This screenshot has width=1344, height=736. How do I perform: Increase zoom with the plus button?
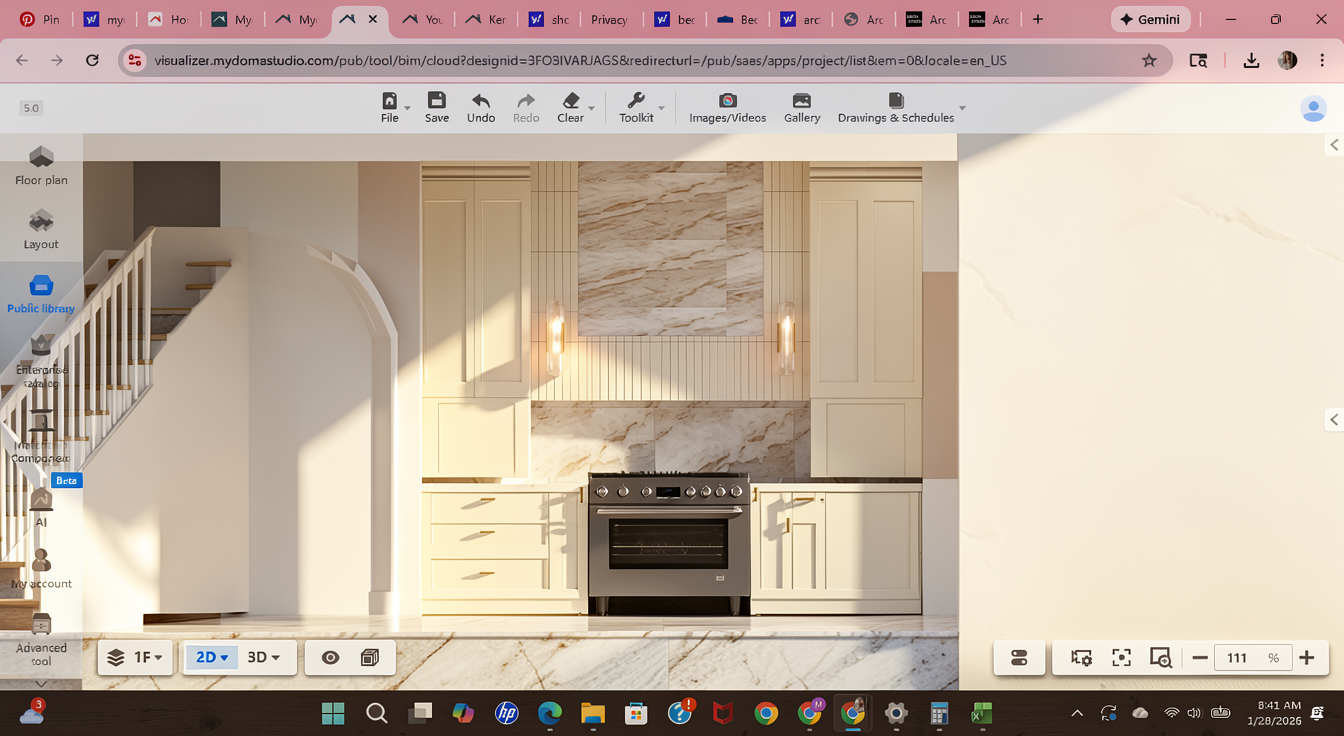point(1306,658)
